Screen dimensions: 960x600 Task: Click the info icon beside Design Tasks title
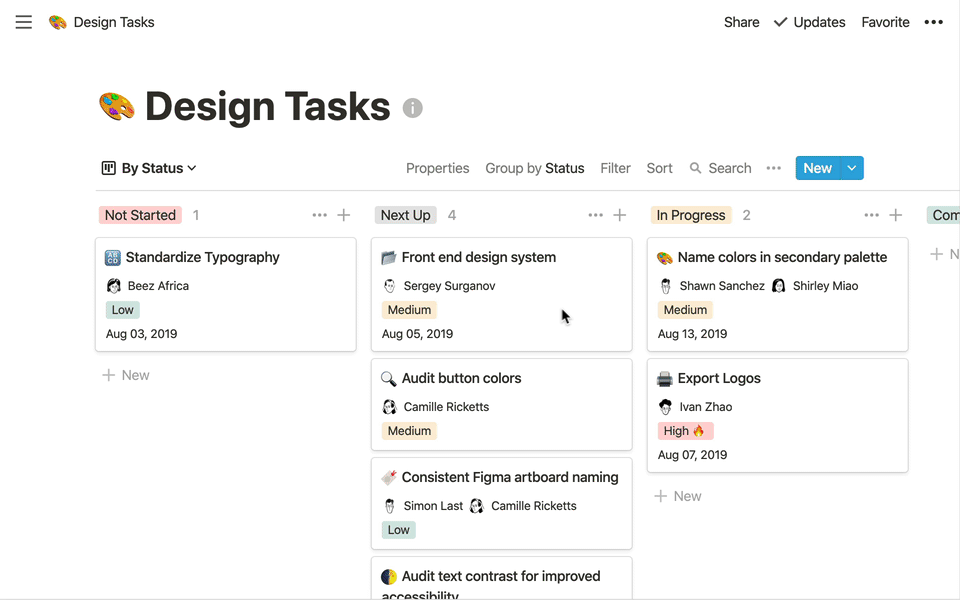tap(412, 108)
